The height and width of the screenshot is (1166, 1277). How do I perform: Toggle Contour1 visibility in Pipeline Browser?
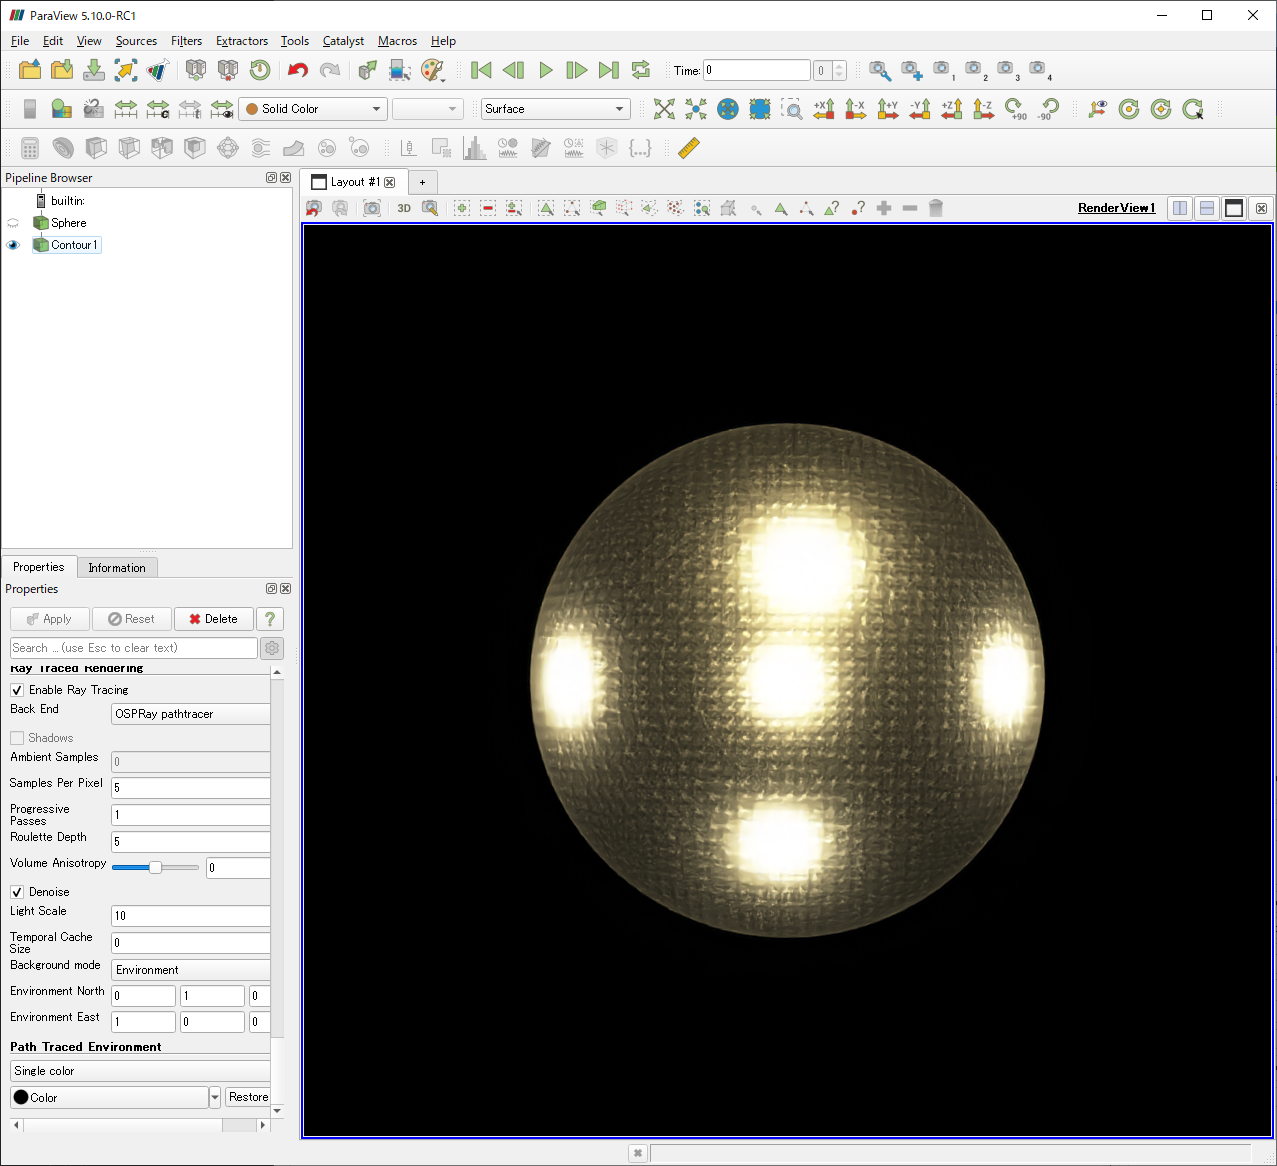coord(12,244)
